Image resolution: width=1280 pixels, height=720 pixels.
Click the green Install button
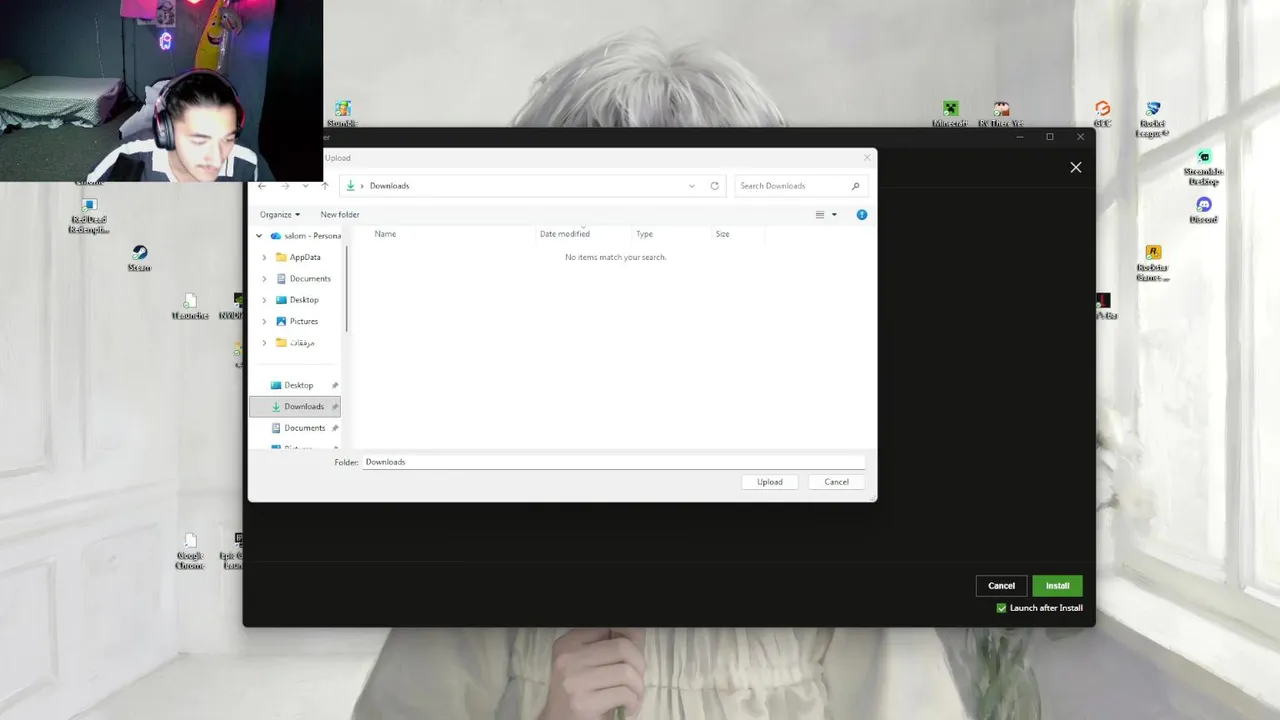[x=1057, y=586]
